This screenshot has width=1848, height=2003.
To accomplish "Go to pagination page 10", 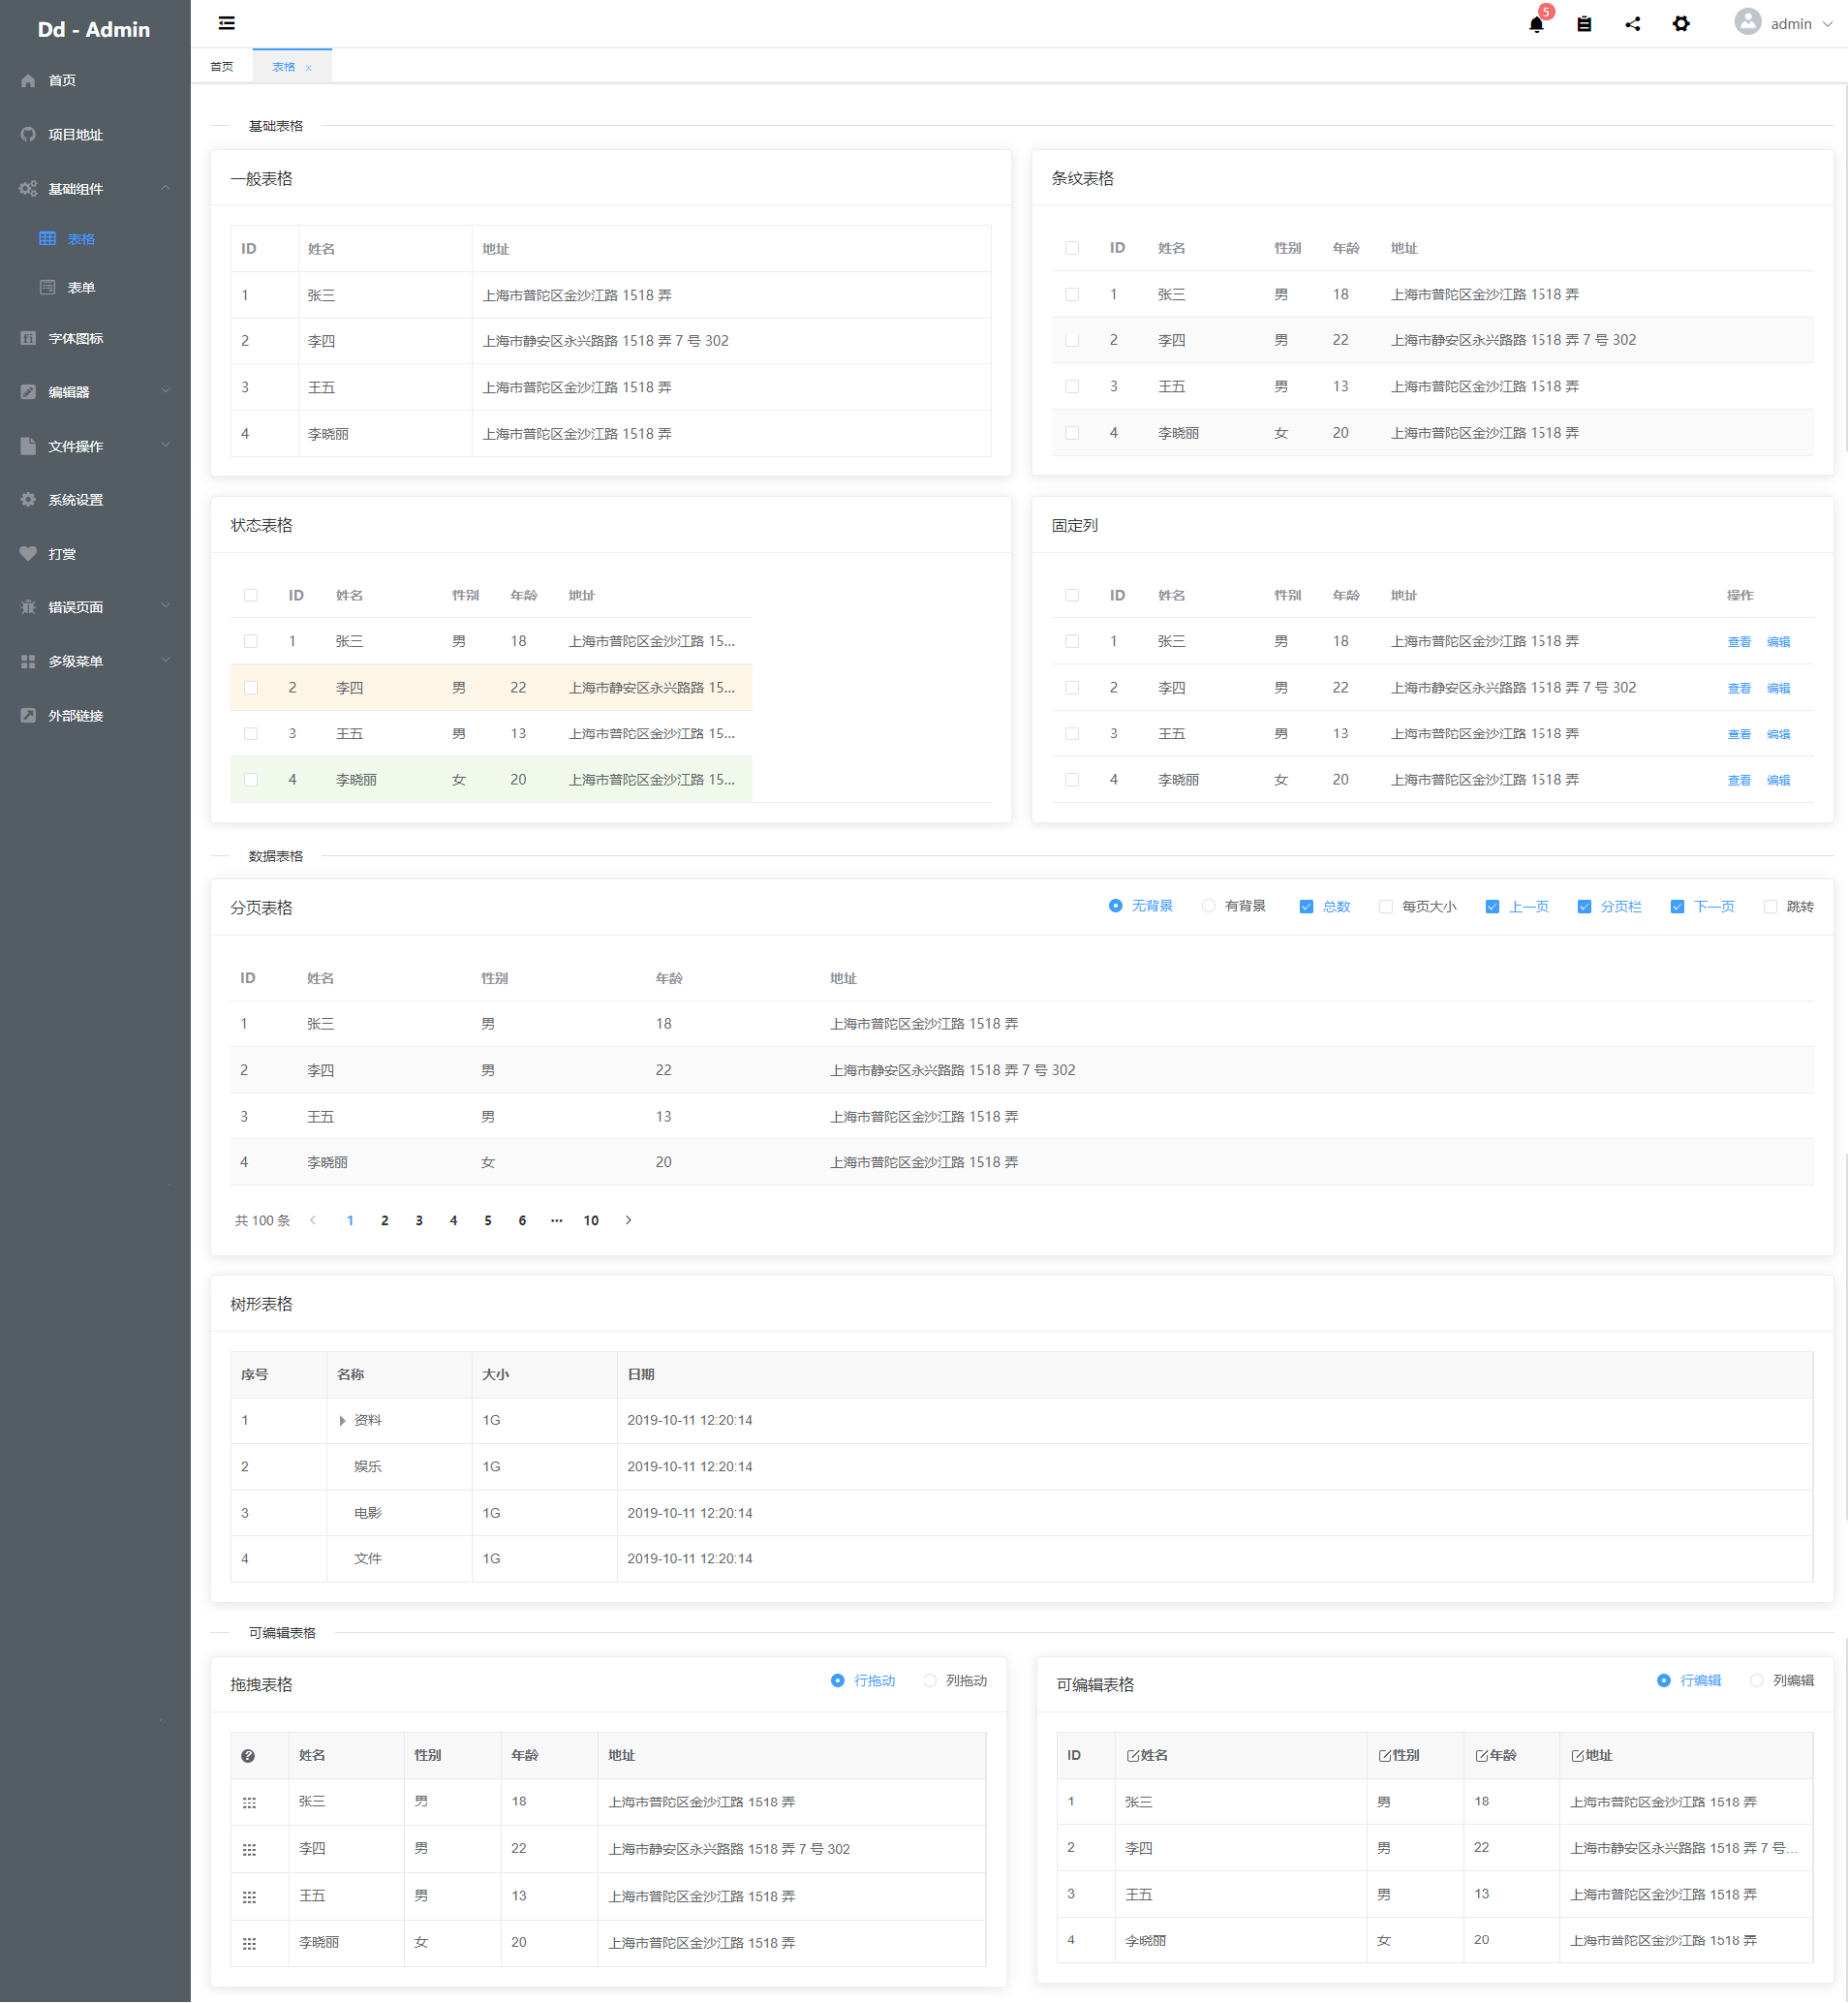I will click(591, 1221).
